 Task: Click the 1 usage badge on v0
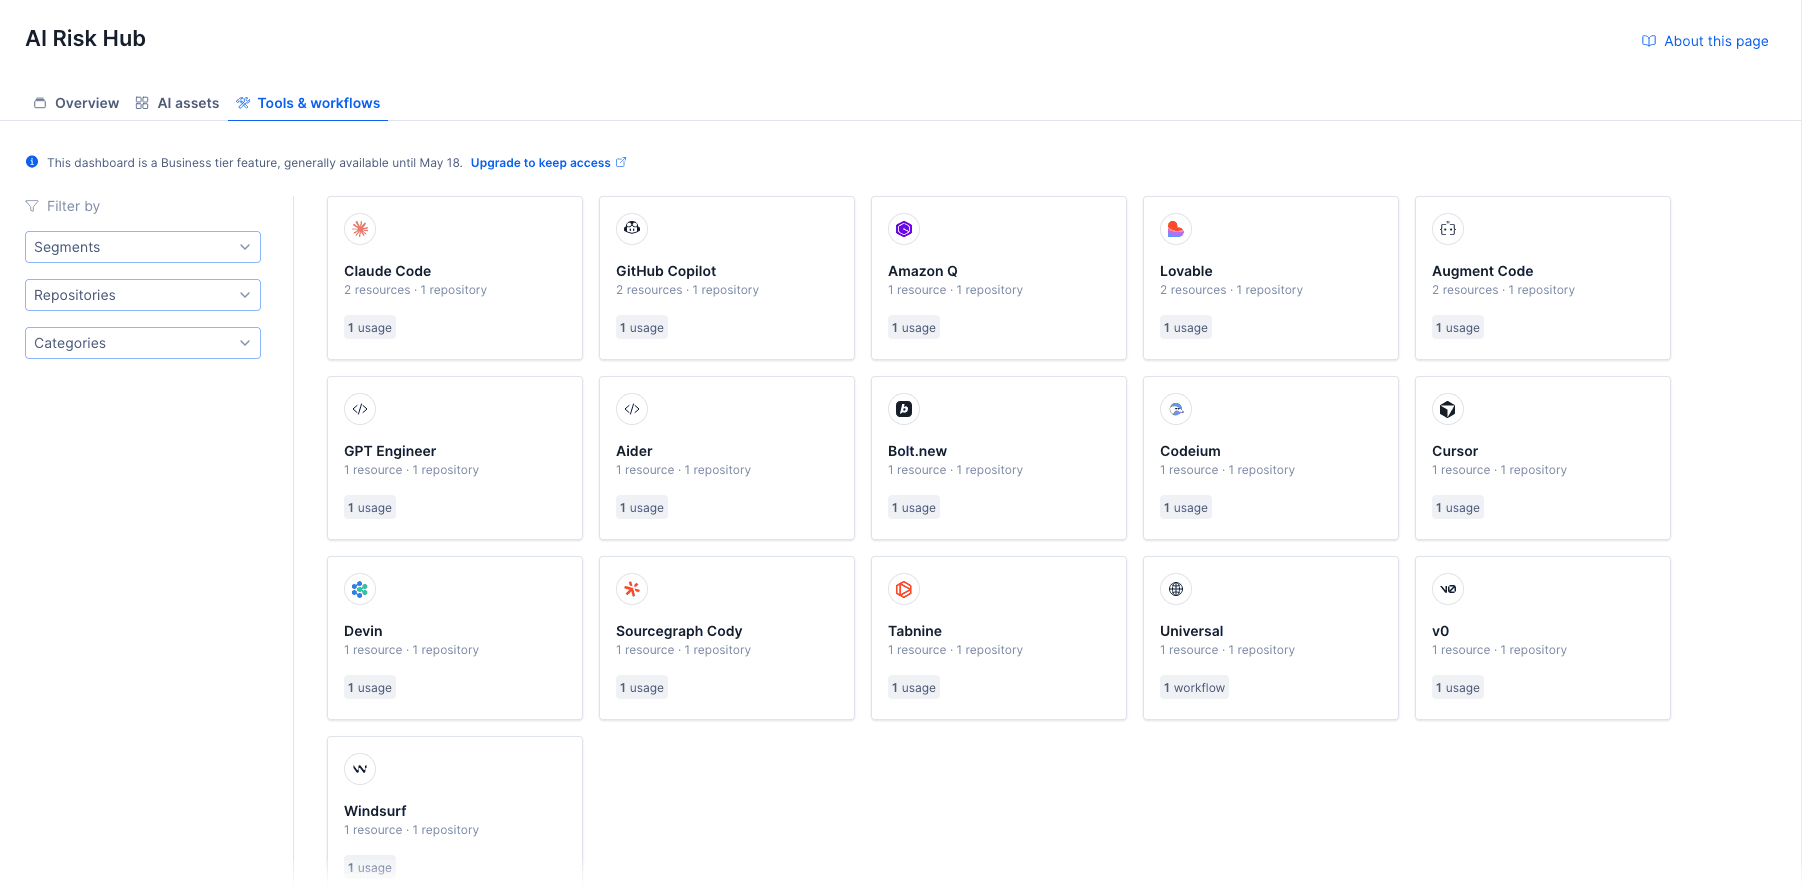click(1457, 688)
